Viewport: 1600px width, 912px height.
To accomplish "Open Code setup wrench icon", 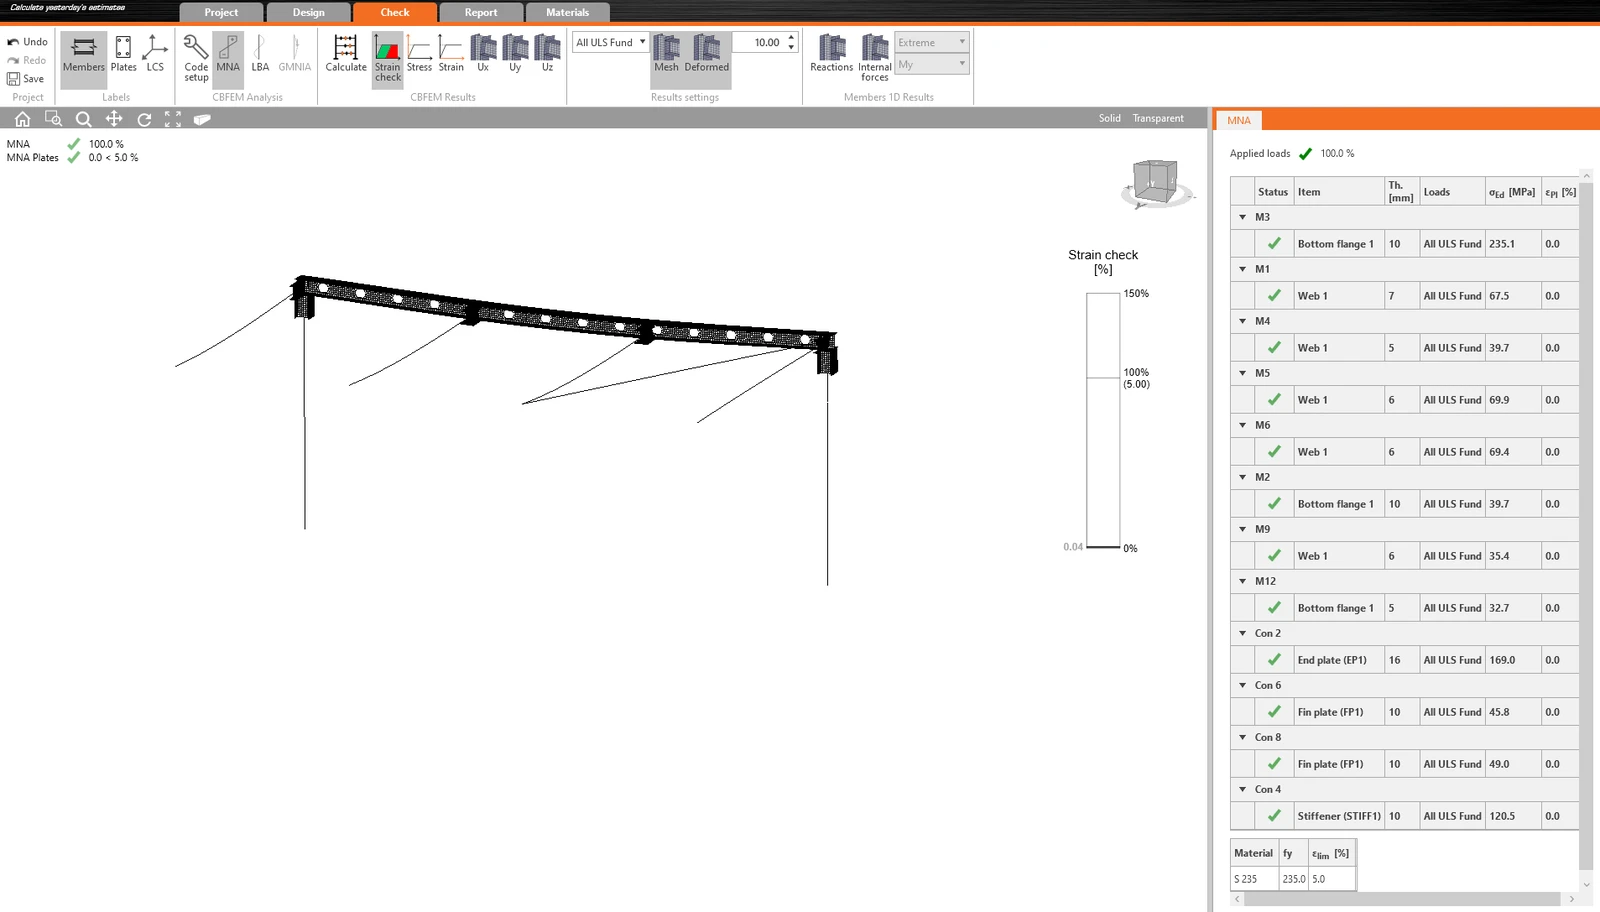I will tap(196, 58).
